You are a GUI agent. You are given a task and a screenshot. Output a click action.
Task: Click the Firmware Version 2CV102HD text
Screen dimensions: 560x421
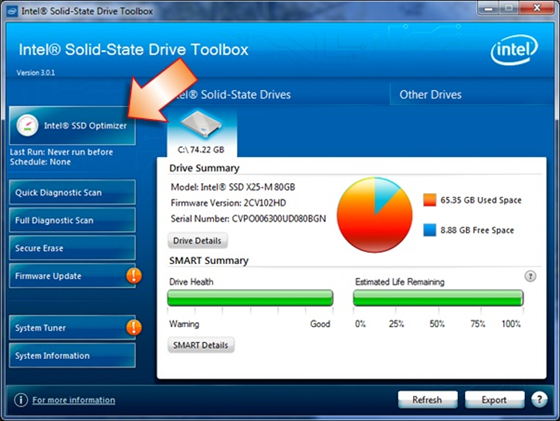(228, 203)
